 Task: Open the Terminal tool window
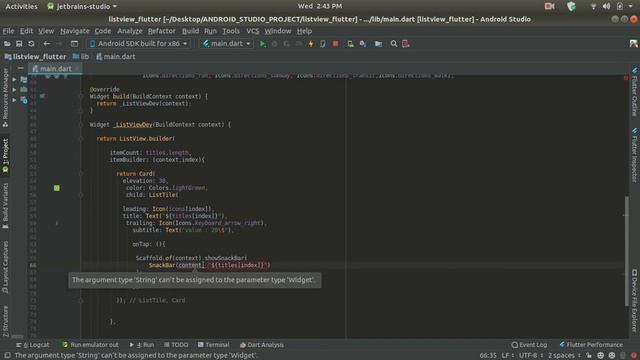click(213, 345)
